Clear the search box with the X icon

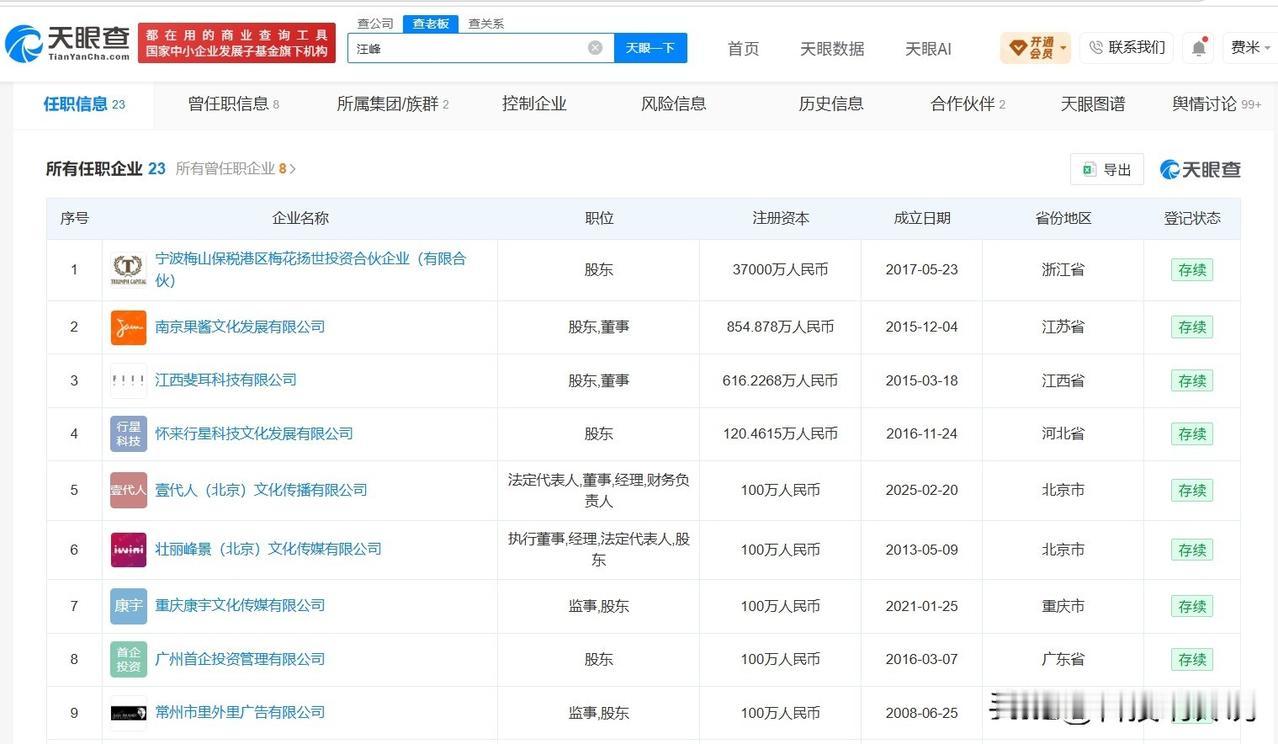coord(595,47)
